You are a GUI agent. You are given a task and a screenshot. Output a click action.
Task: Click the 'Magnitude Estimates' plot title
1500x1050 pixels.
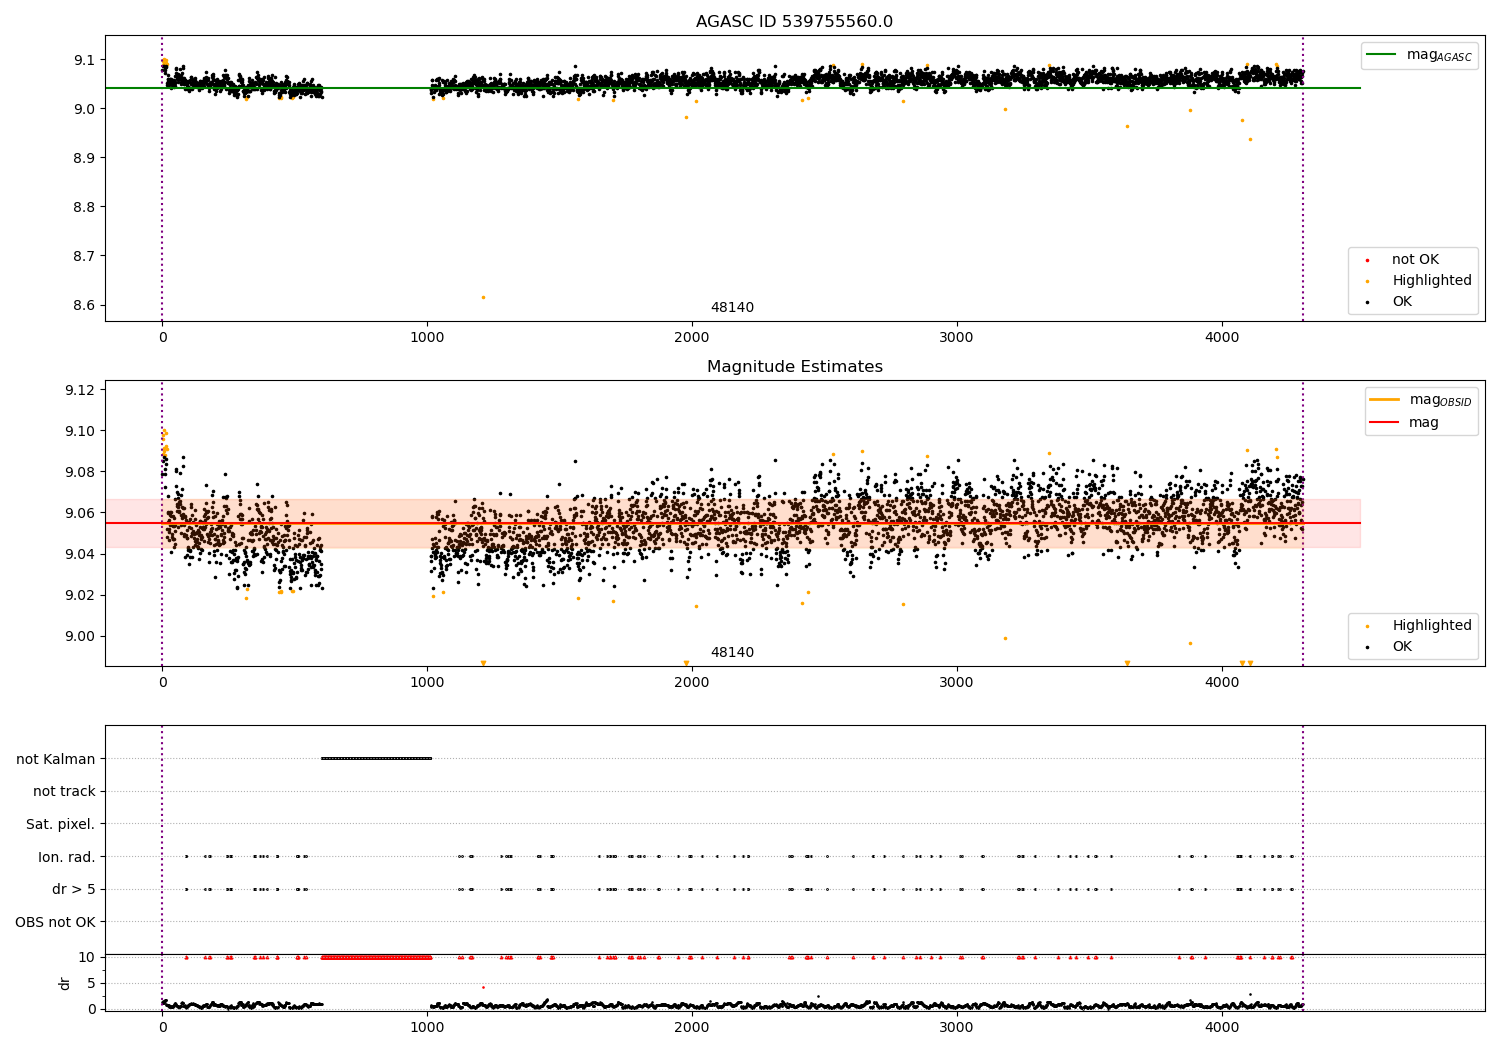click(794, 367)
